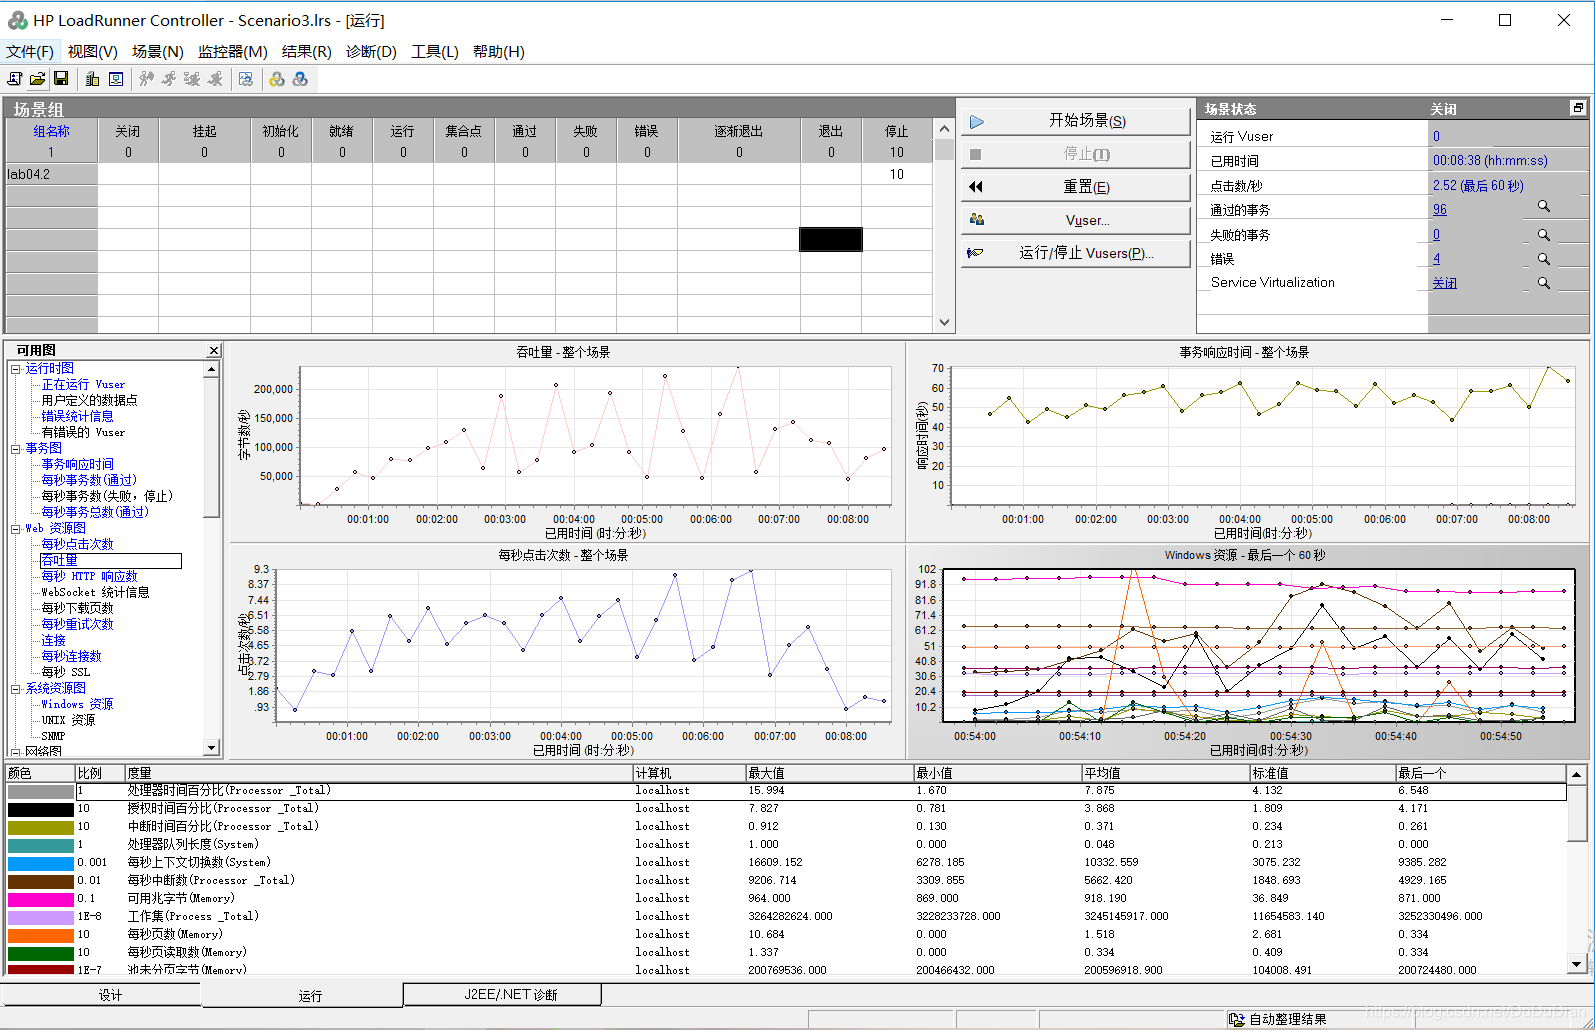This screenshot has width=1595, height=1030.
Task: Click the New Scenario toolbar icon
Action: (14, 79)
